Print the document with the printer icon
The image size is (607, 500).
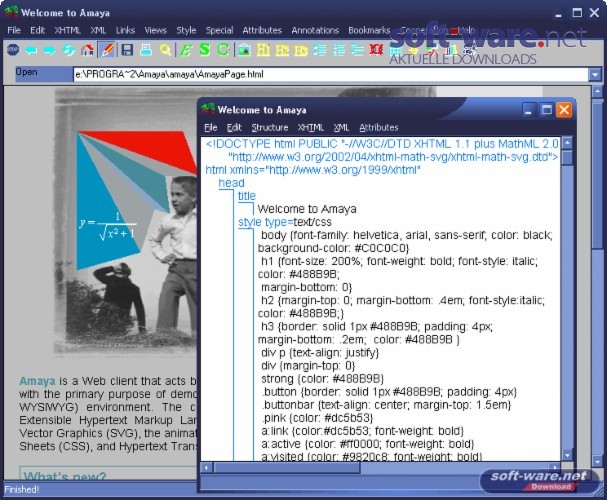tap(146, 50)
